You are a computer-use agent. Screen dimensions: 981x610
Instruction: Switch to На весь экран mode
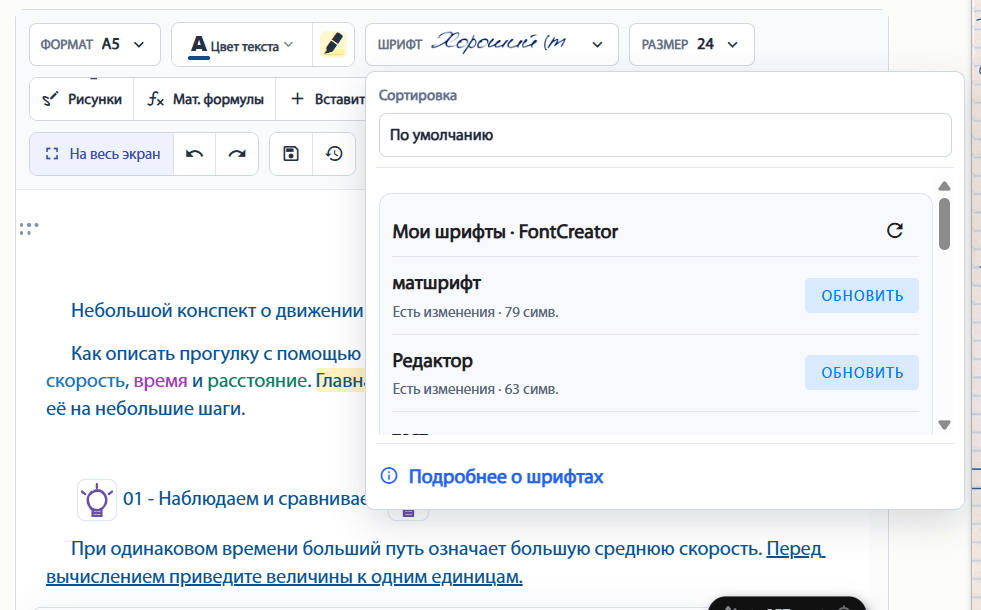point(102,154)
